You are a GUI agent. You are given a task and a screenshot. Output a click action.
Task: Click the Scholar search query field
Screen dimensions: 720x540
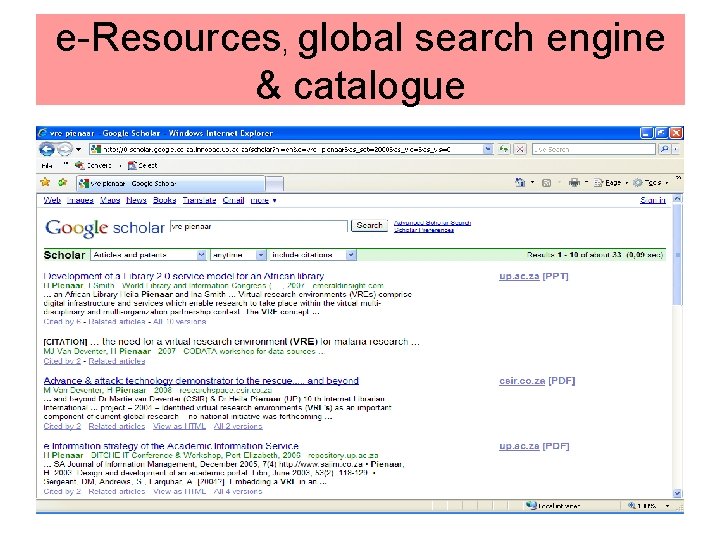(259, 226)
